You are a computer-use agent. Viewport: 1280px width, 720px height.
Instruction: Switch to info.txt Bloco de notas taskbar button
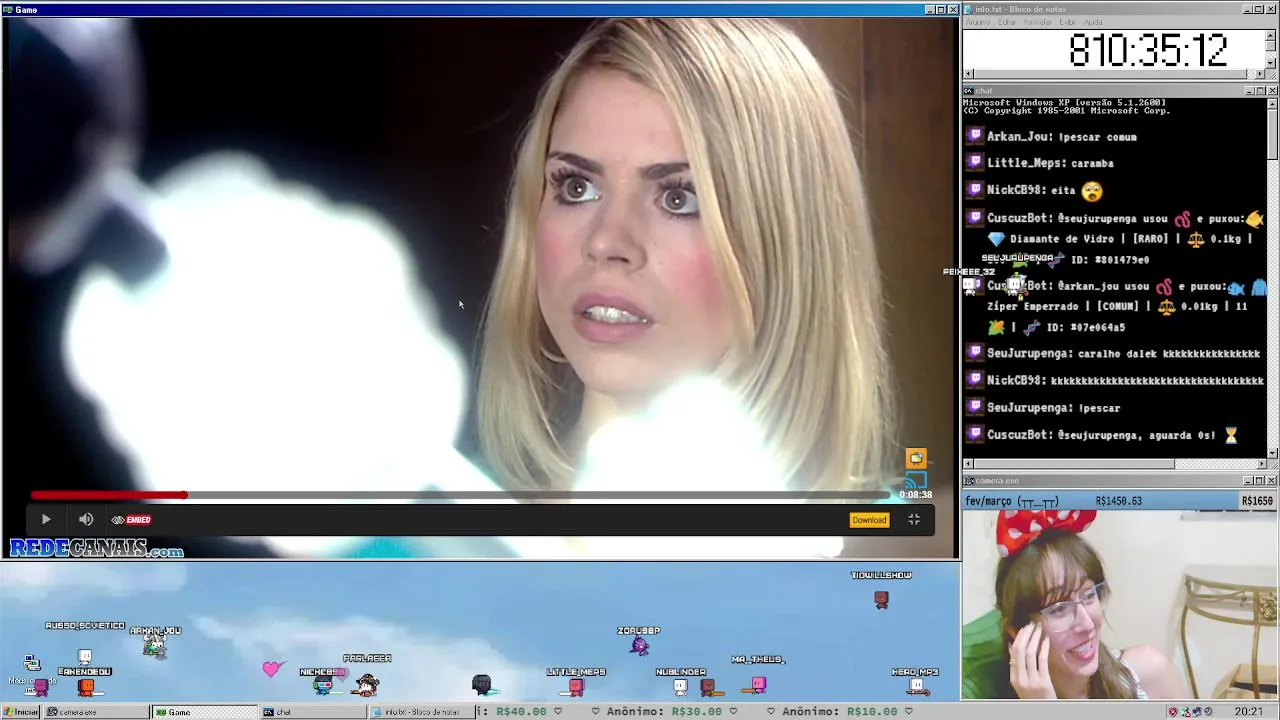click(421, 712)
